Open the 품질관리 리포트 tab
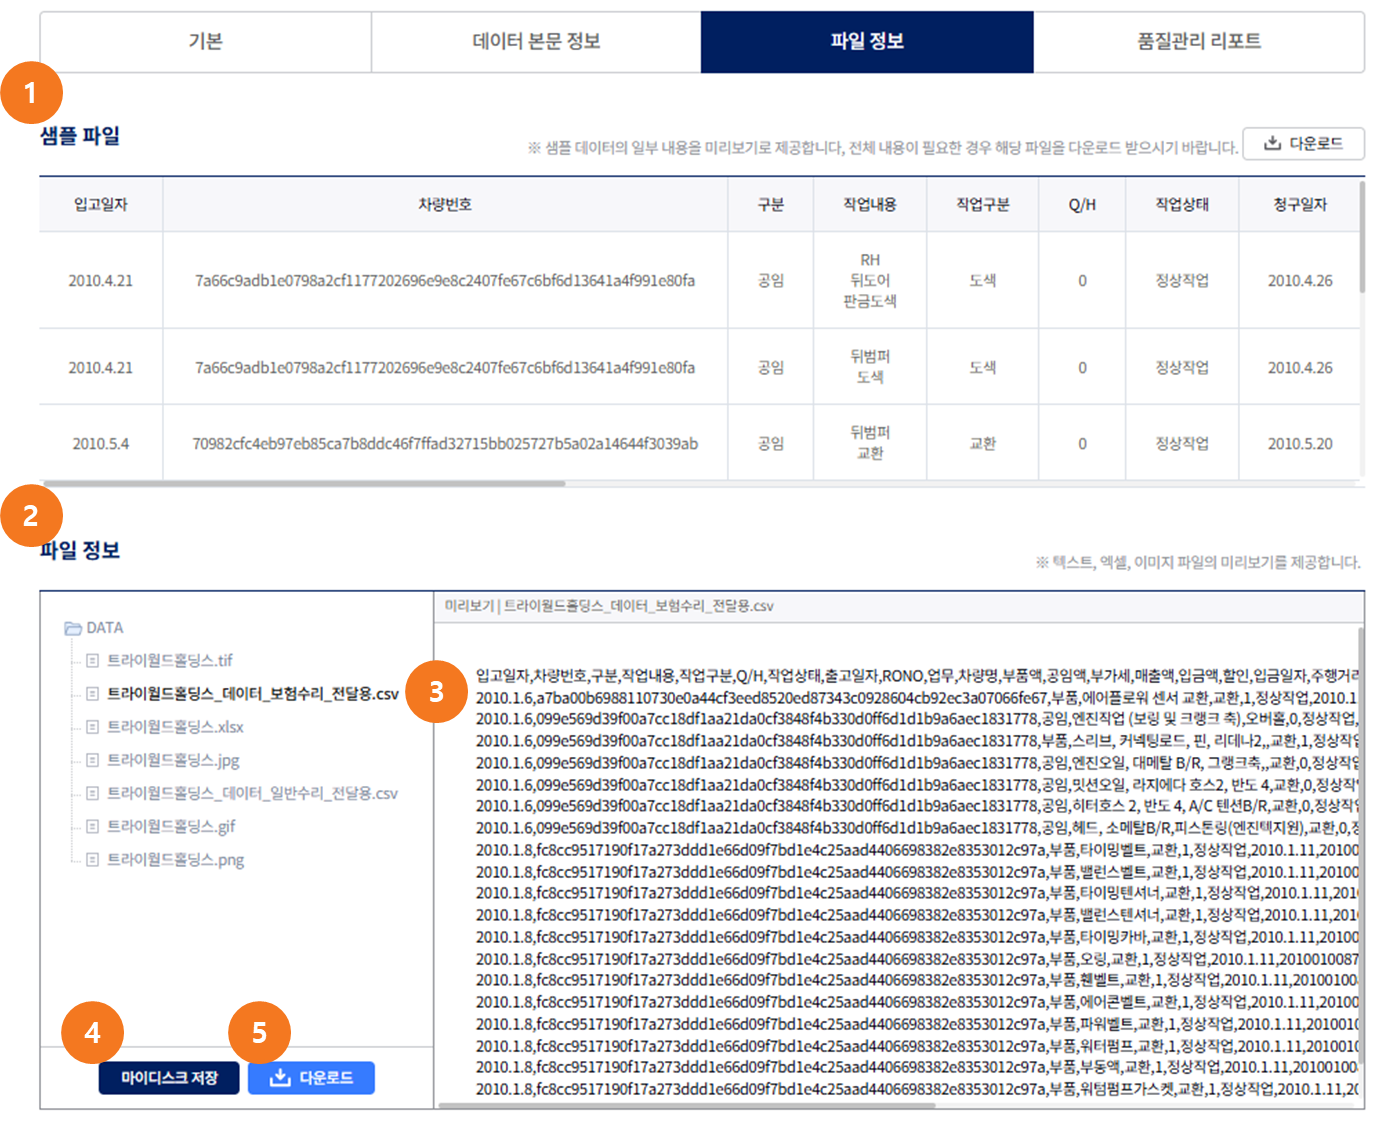1386x1125 pixels. pos(1198,42)
